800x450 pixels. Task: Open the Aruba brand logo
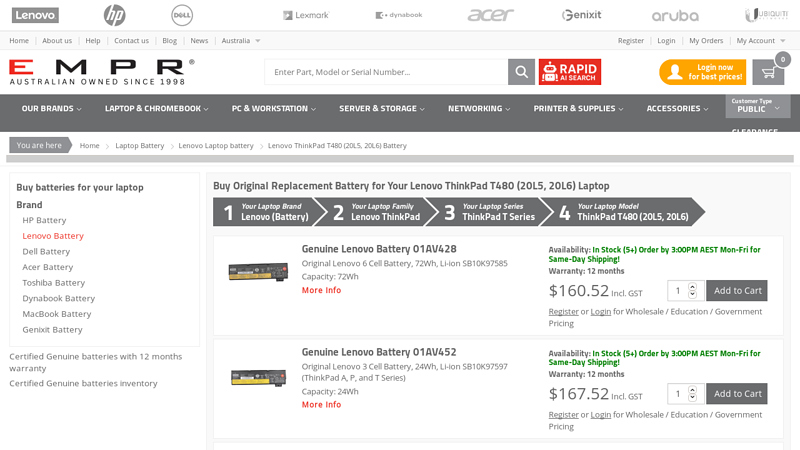pyautogui.click(x=675, y=16)
